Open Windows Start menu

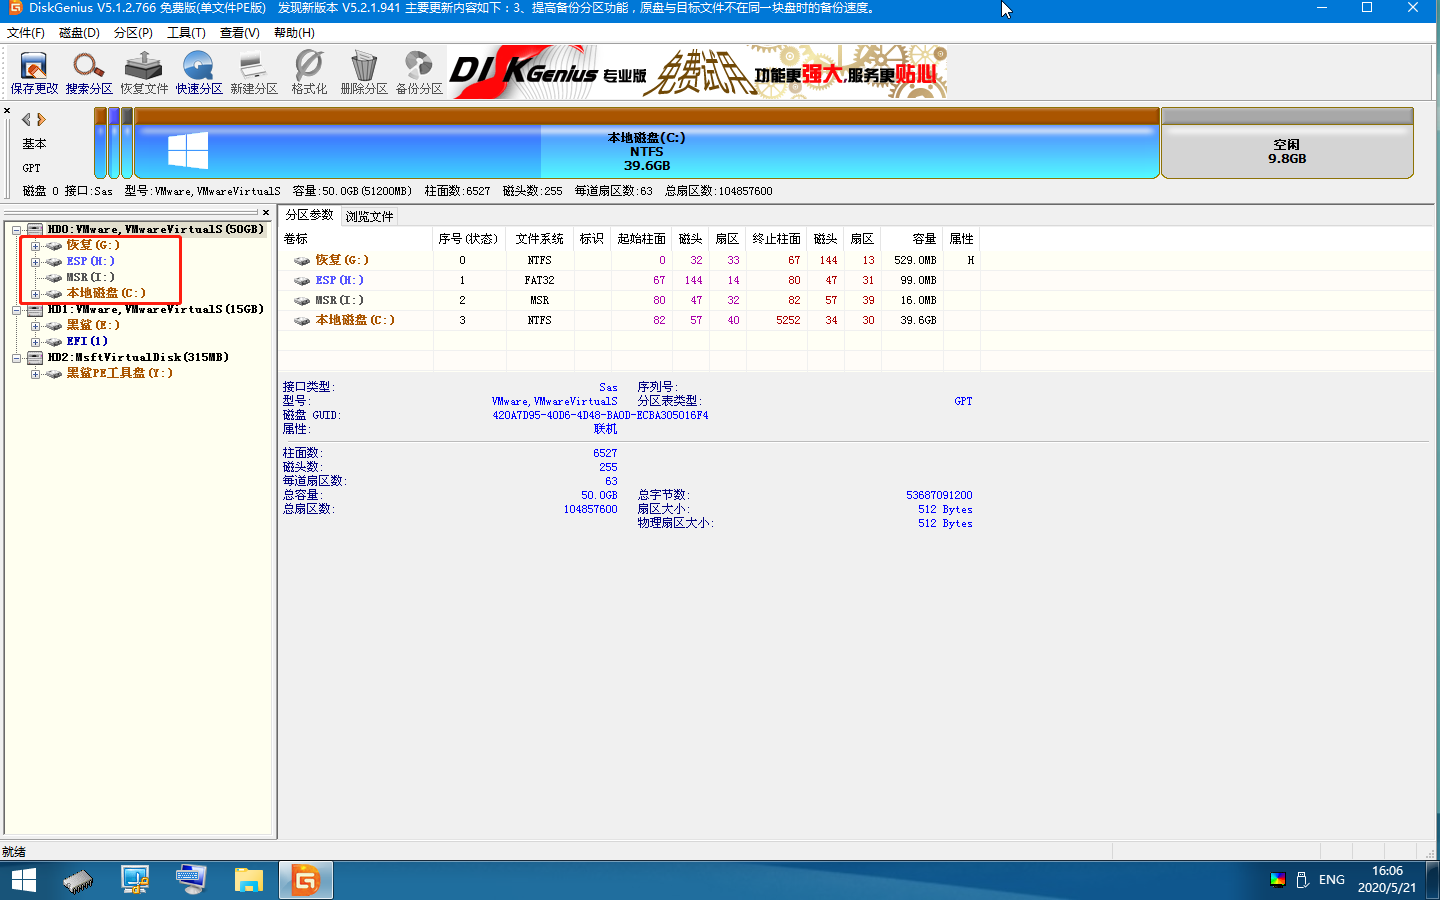point(24,880)
